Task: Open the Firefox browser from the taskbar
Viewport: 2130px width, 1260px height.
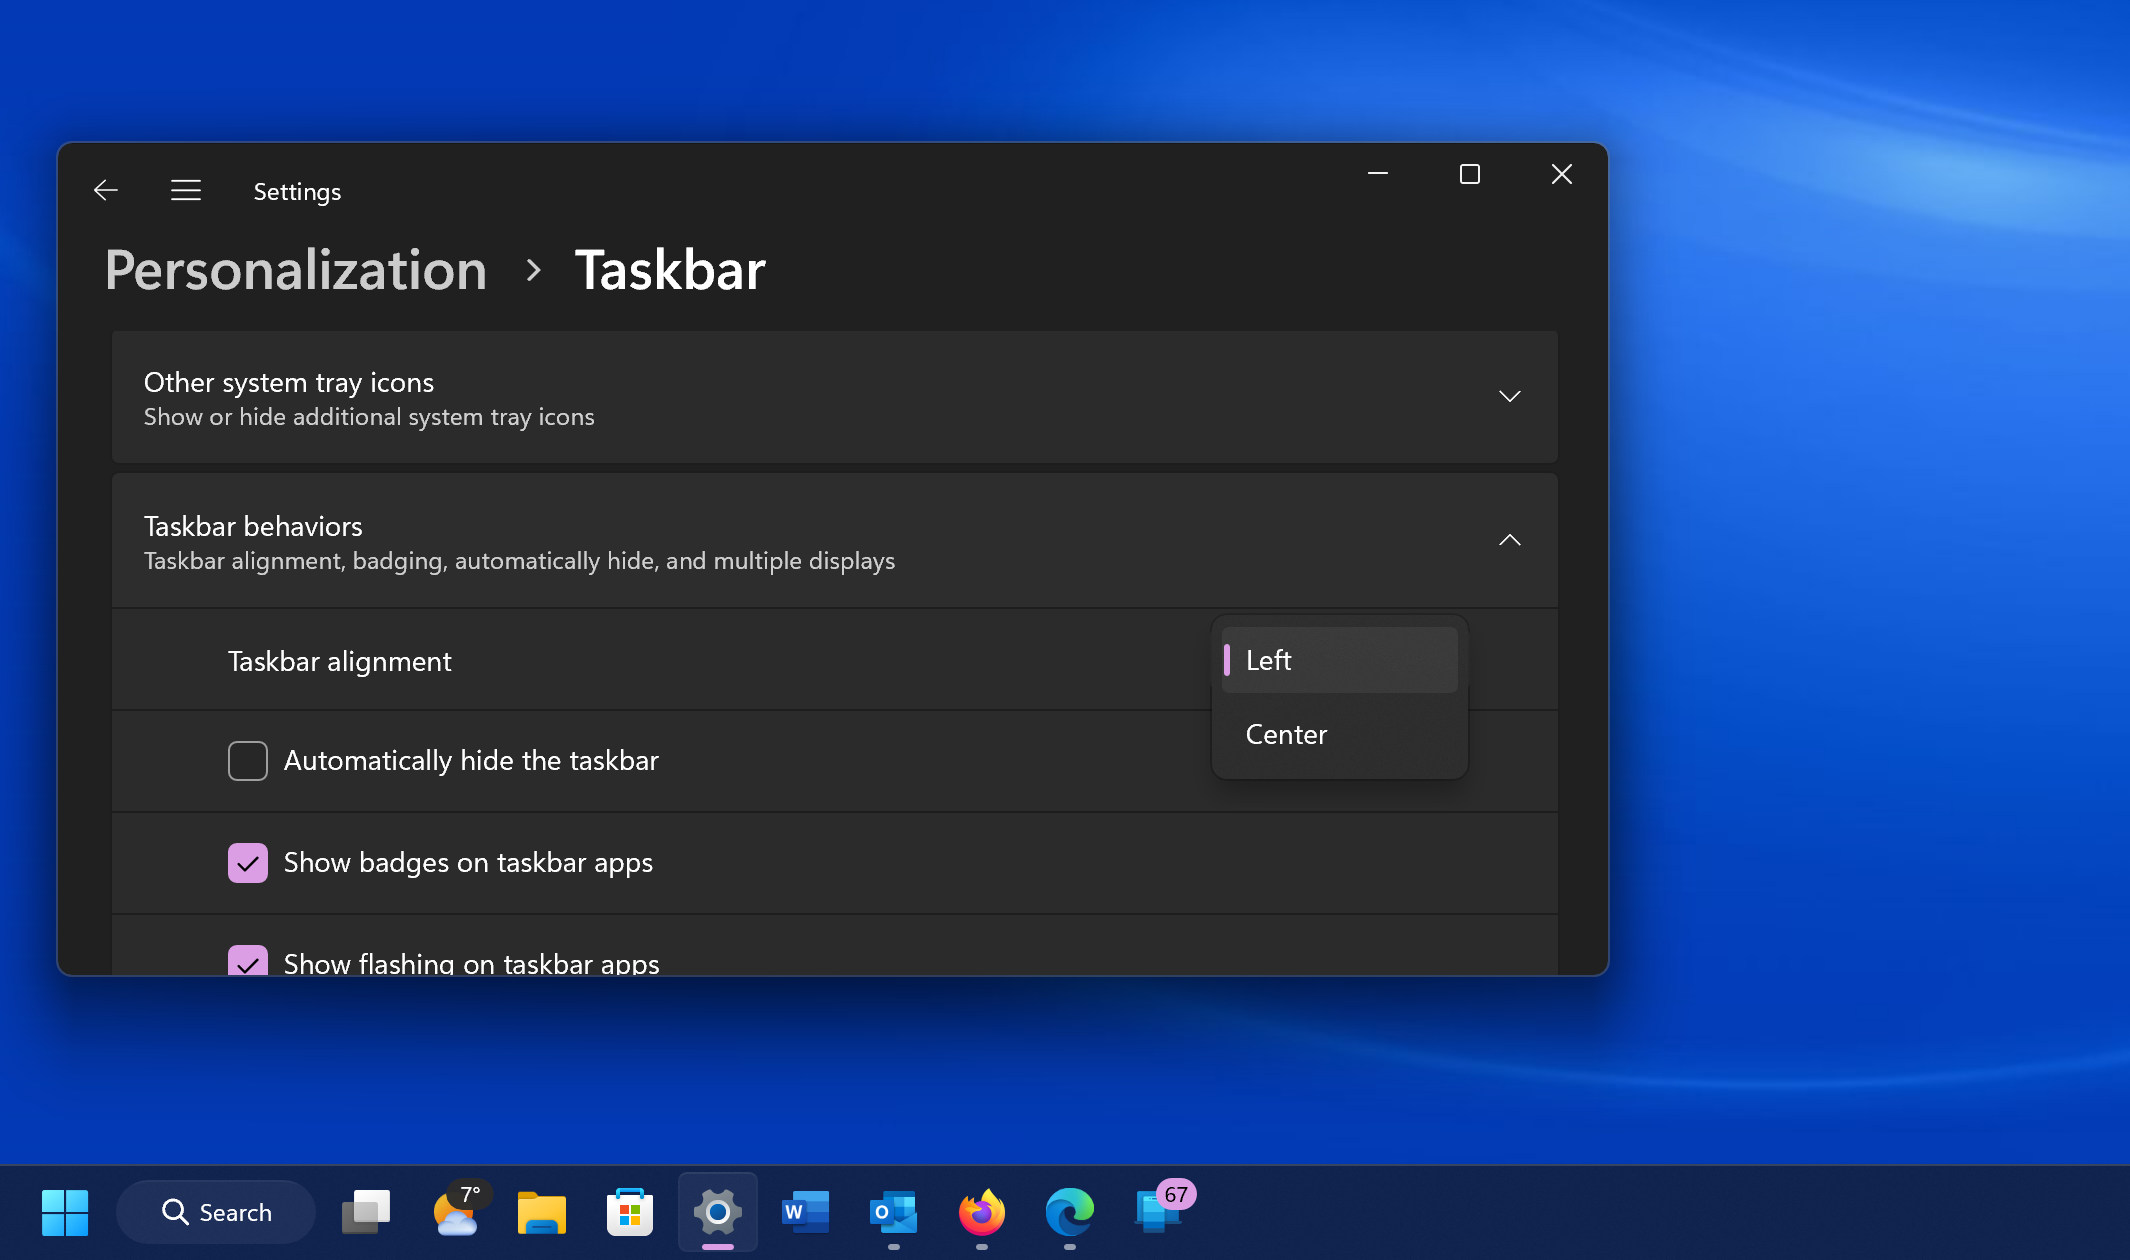Action: (x=981, y=1212)
